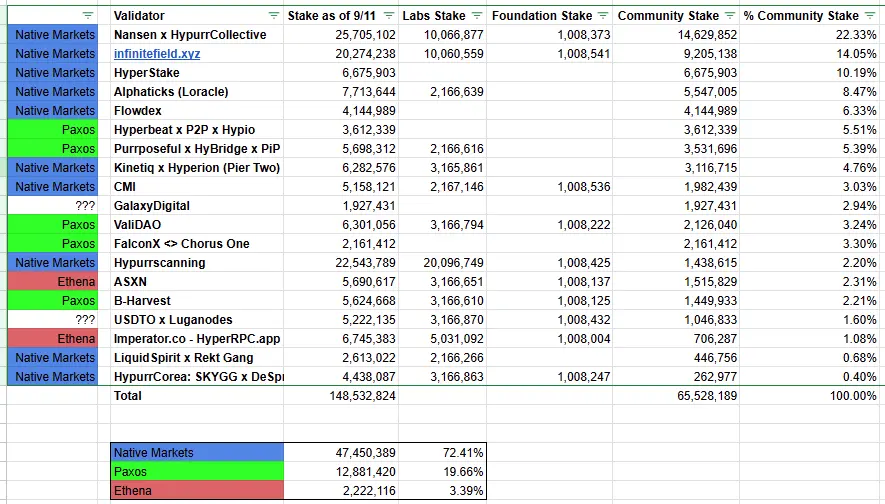Select the Native Markets tag beside Flowdex
885x504 pixels.
tap(52, 111)
